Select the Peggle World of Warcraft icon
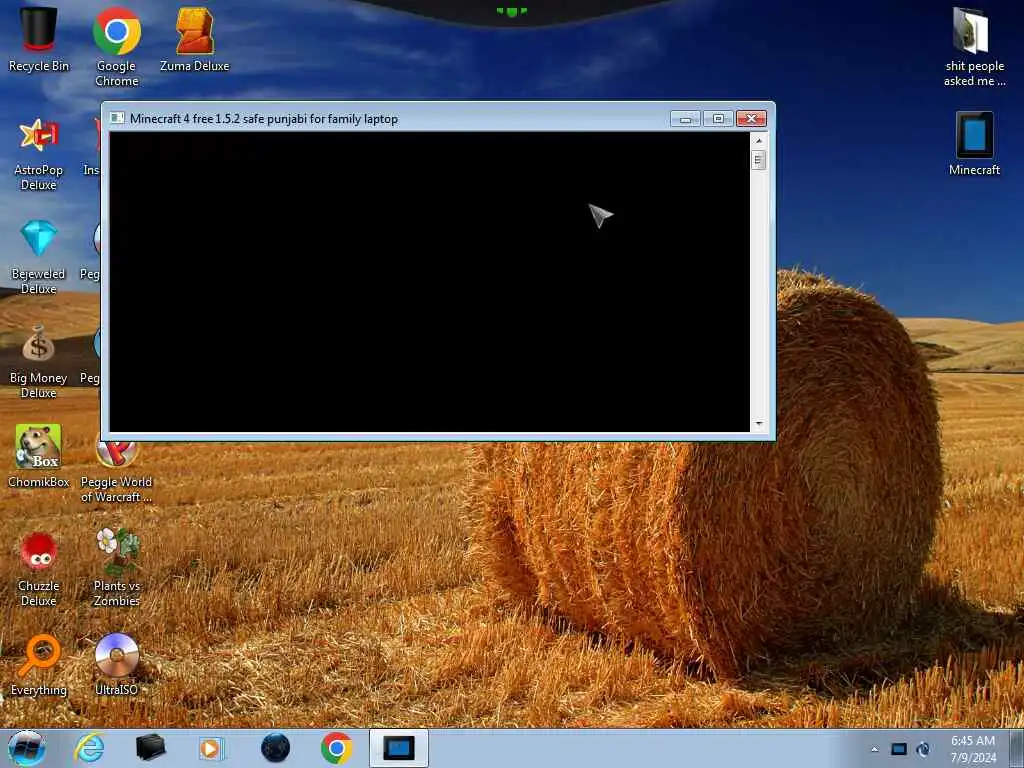The width and height of the screenshot is (1024, 768). 116,472
